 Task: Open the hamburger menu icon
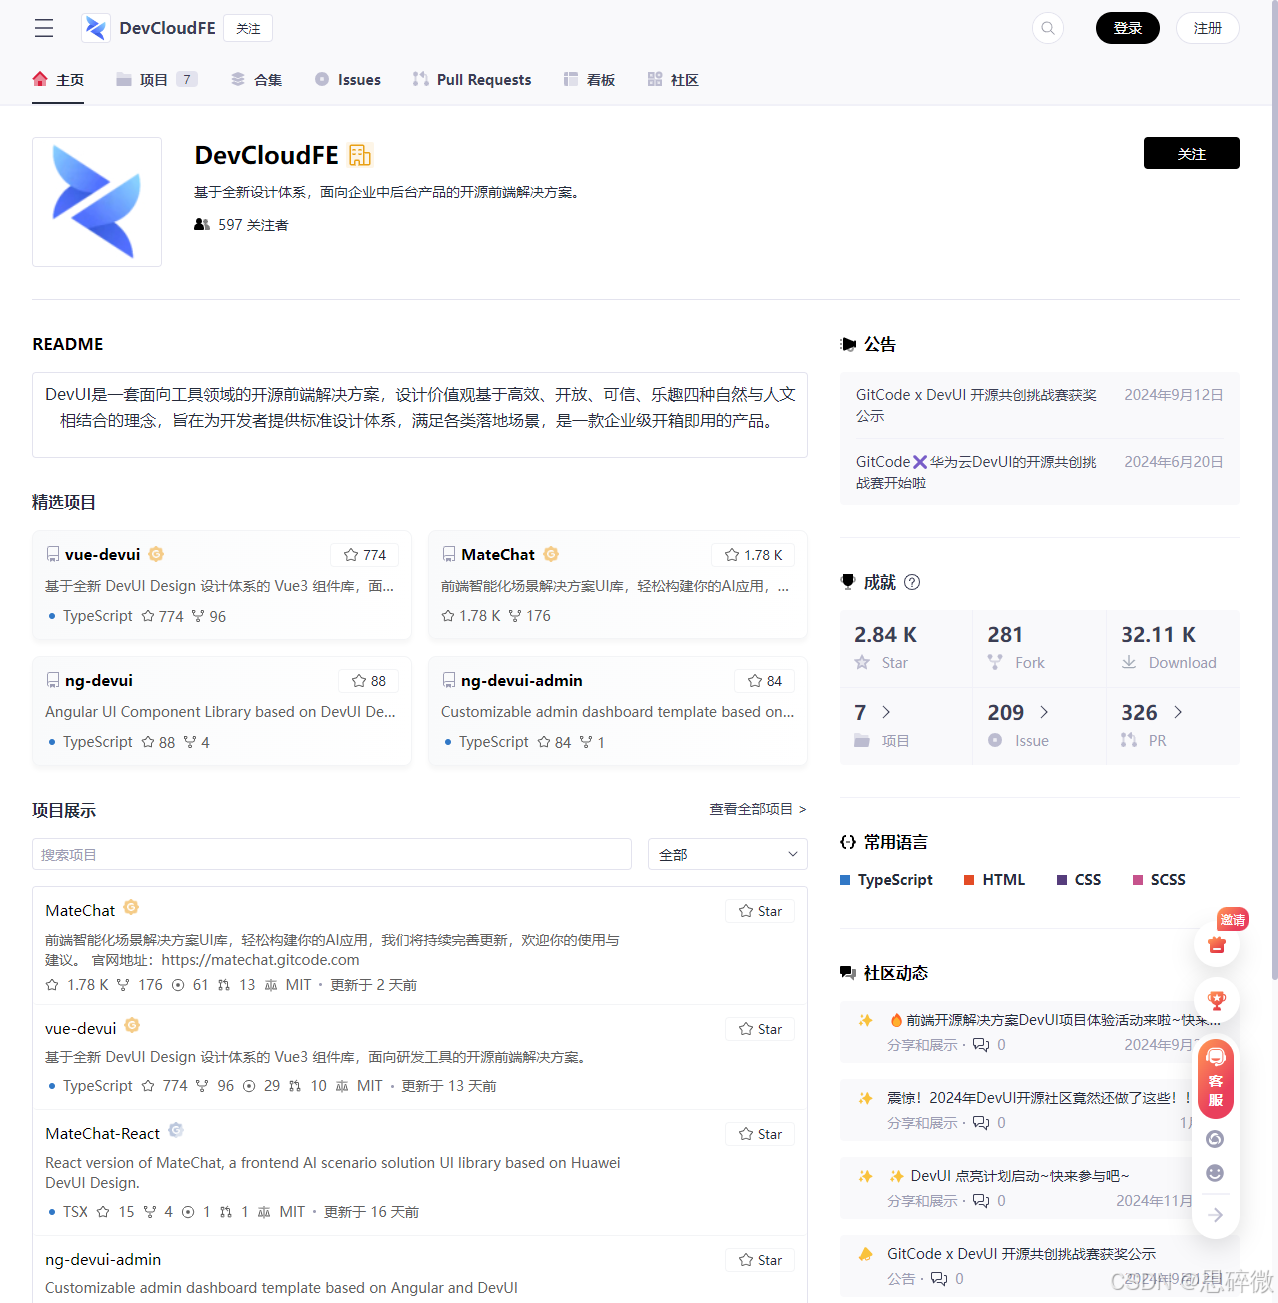tap(44, 28)
